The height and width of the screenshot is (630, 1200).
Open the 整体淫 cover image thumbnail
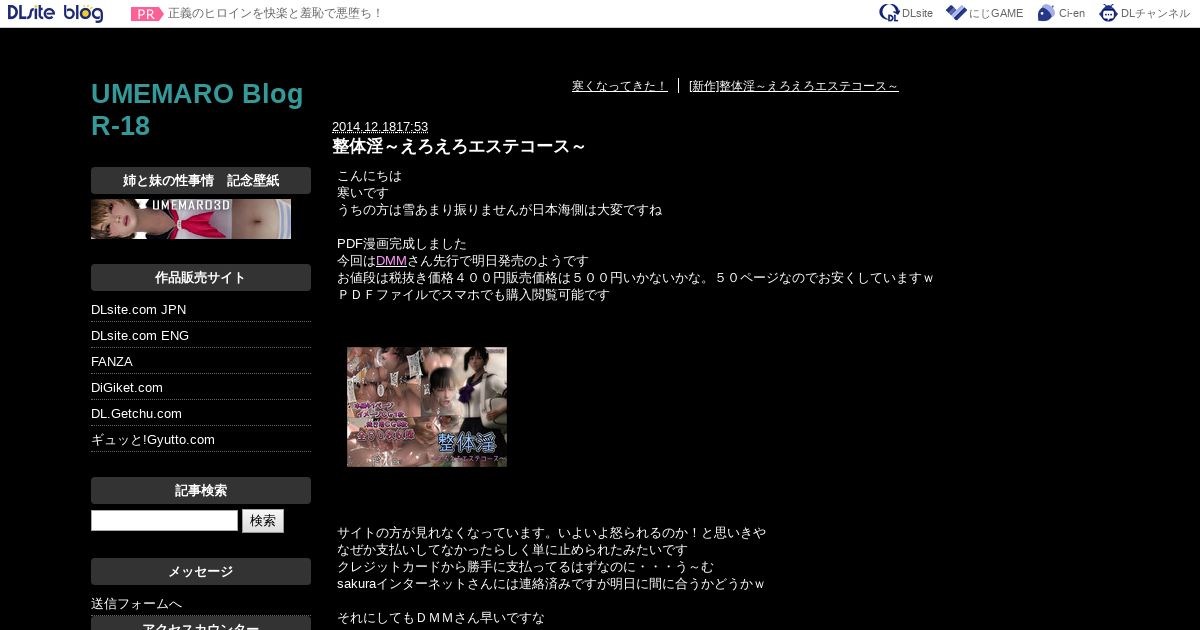427,407
